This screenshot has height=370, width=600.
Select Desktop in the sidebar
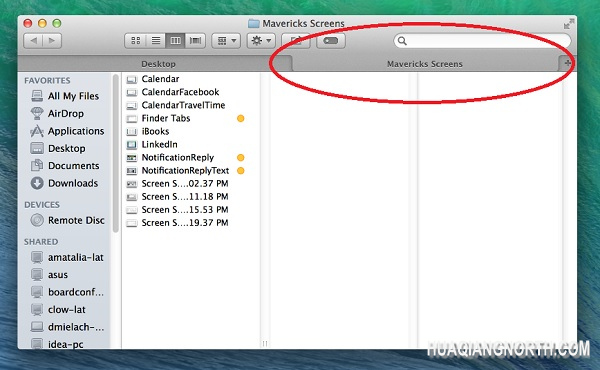(x=58, y=148)
